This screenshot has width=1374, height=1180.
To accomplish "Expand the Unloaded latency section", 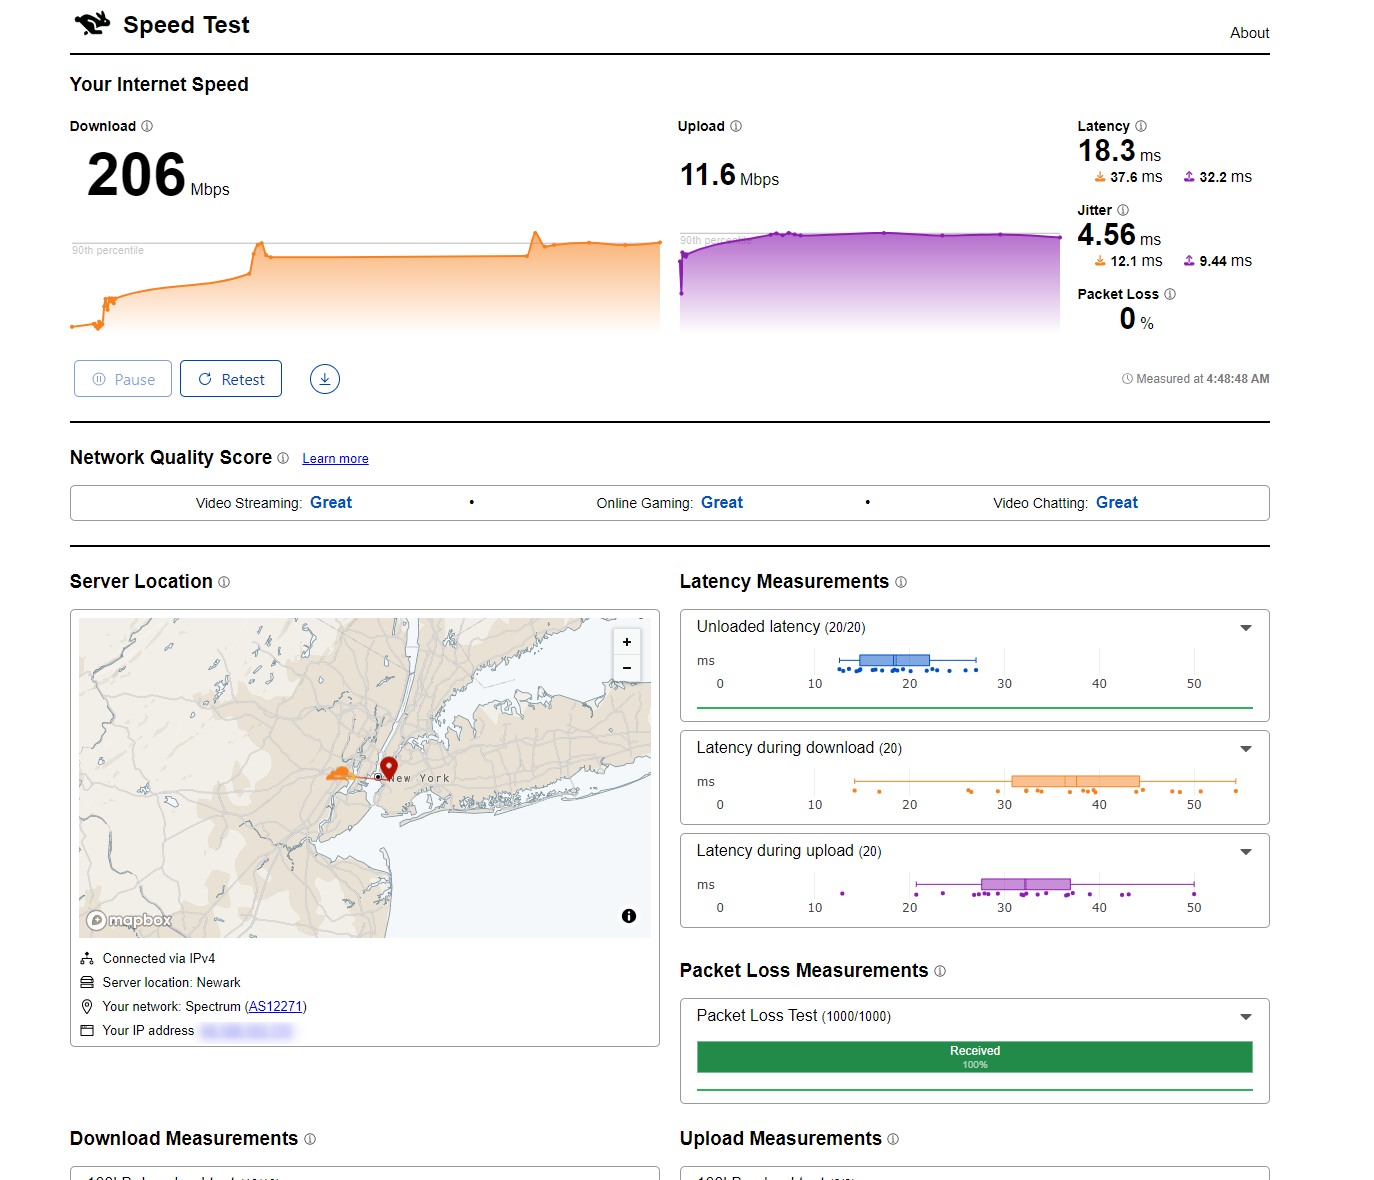I will point(1246,628).
